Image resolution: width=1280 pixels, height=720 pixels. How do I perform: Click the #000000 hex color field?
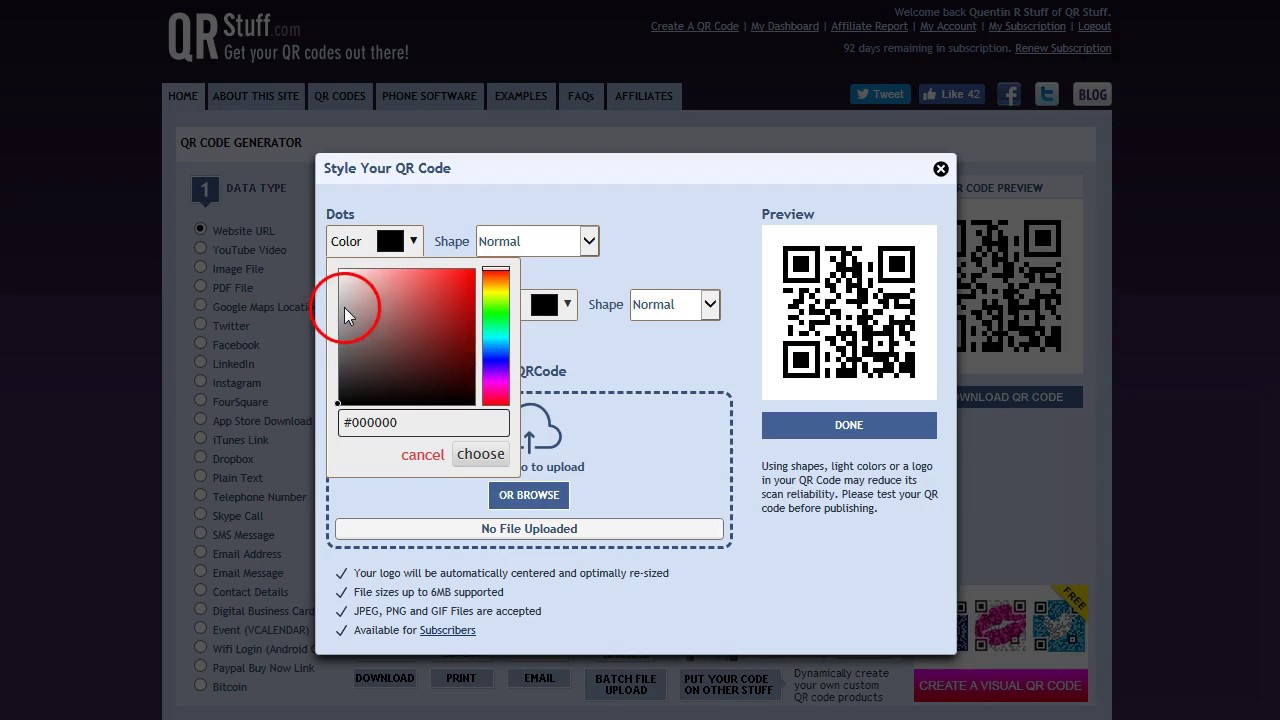coord(423,422)
